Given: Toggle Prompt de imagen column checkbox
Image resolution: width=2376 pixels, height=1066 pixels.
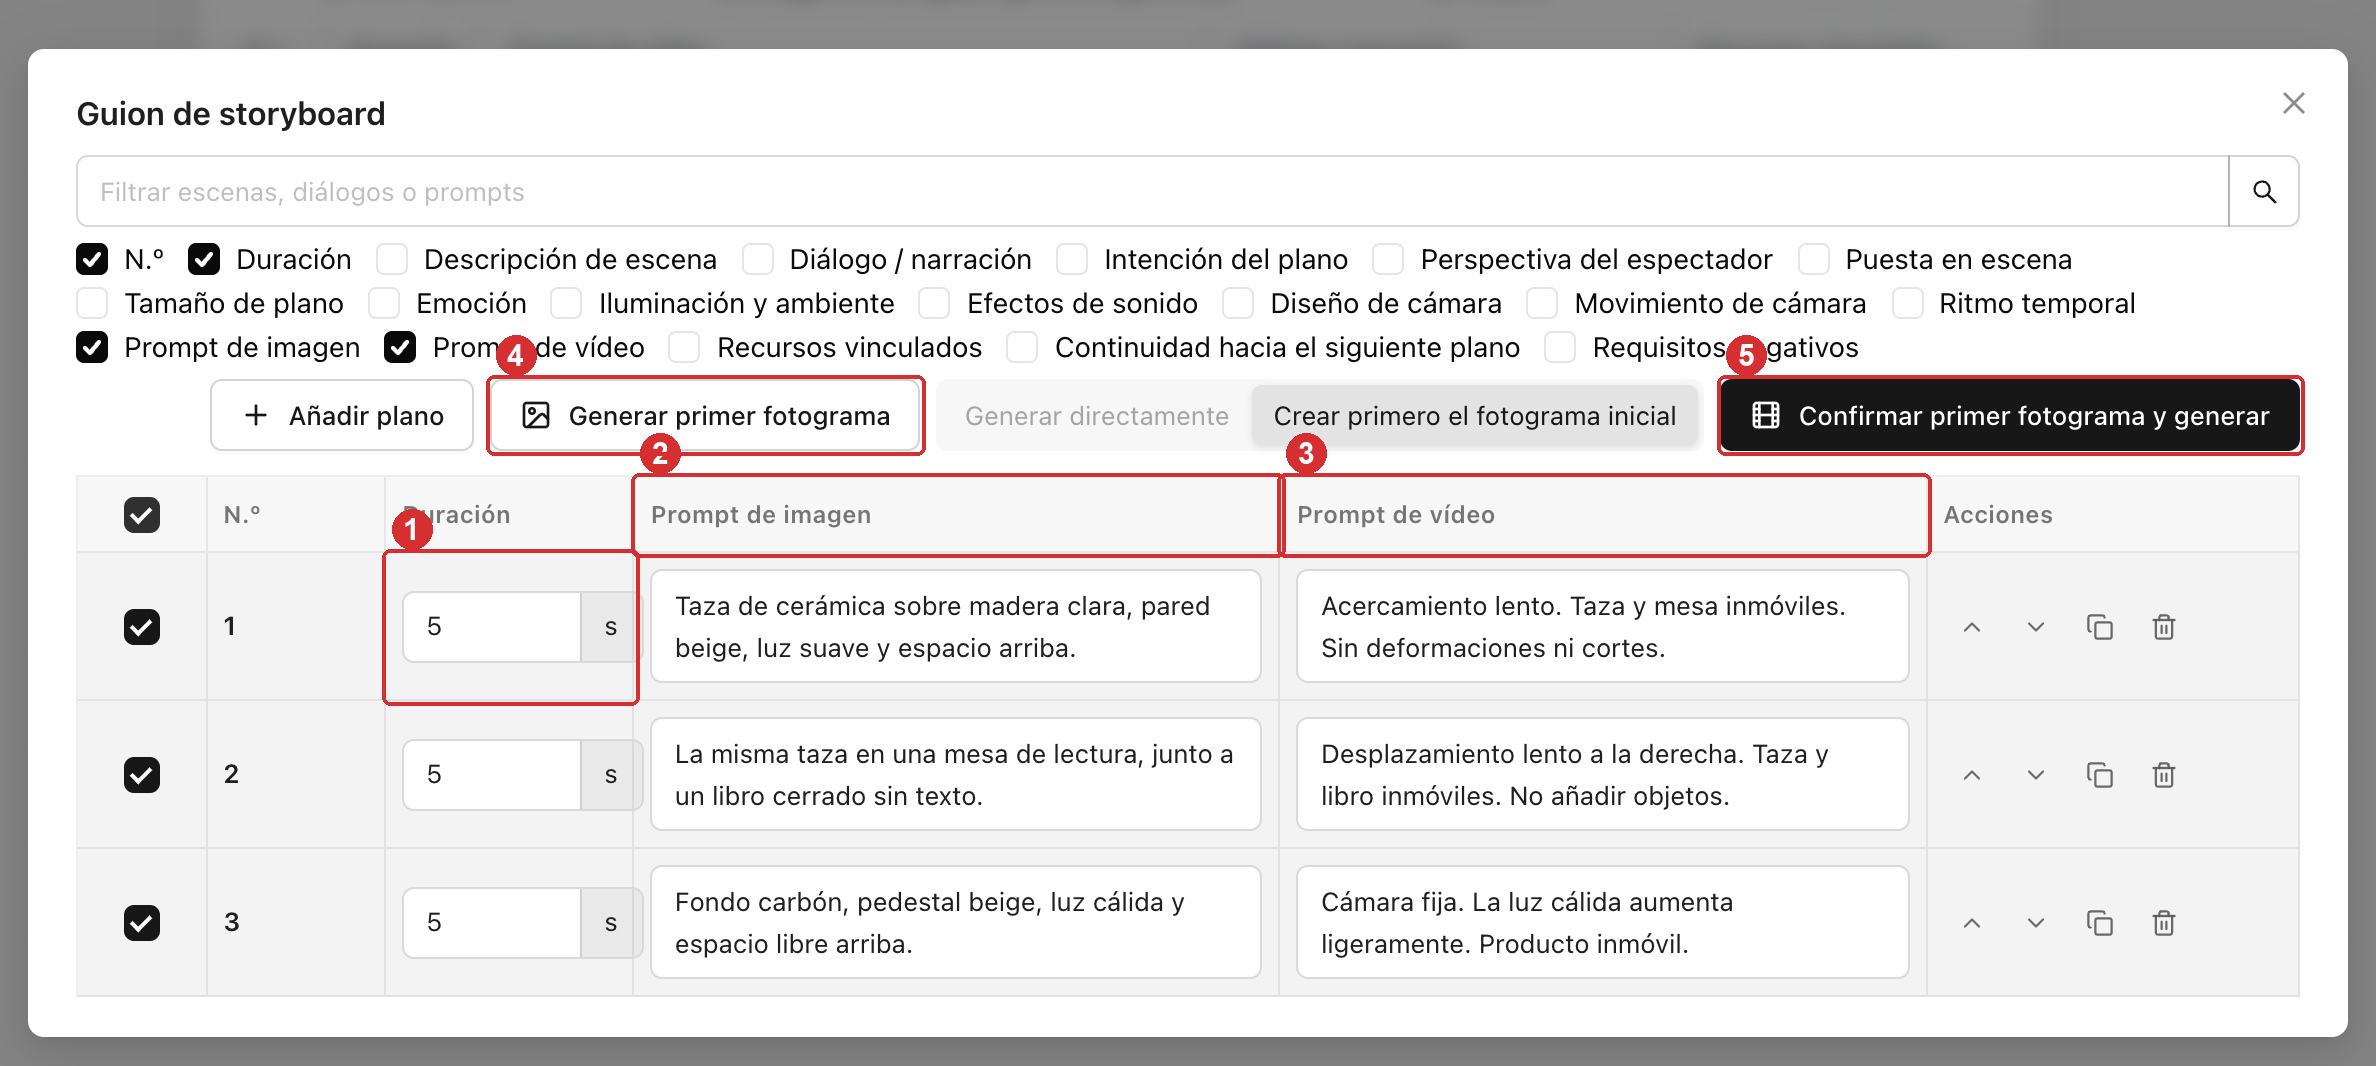Looking at the screenshot, I should pos(92,347).
